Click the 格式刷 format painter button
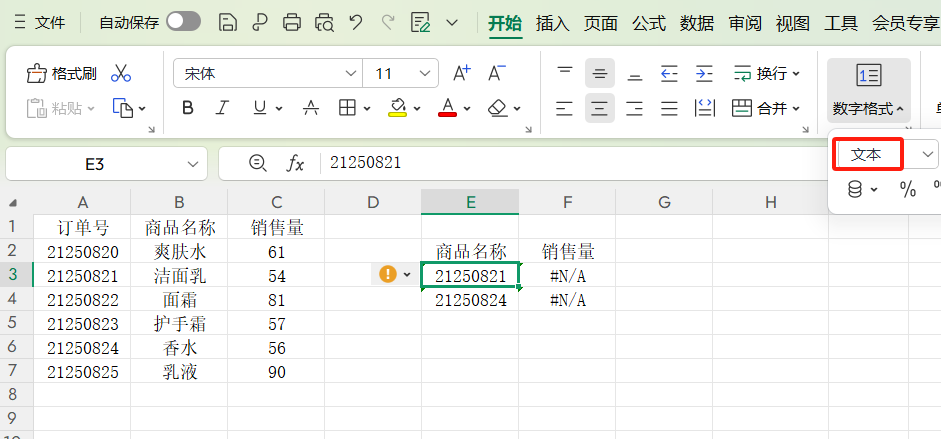This screenshot has width=941, height=439. 61,74
